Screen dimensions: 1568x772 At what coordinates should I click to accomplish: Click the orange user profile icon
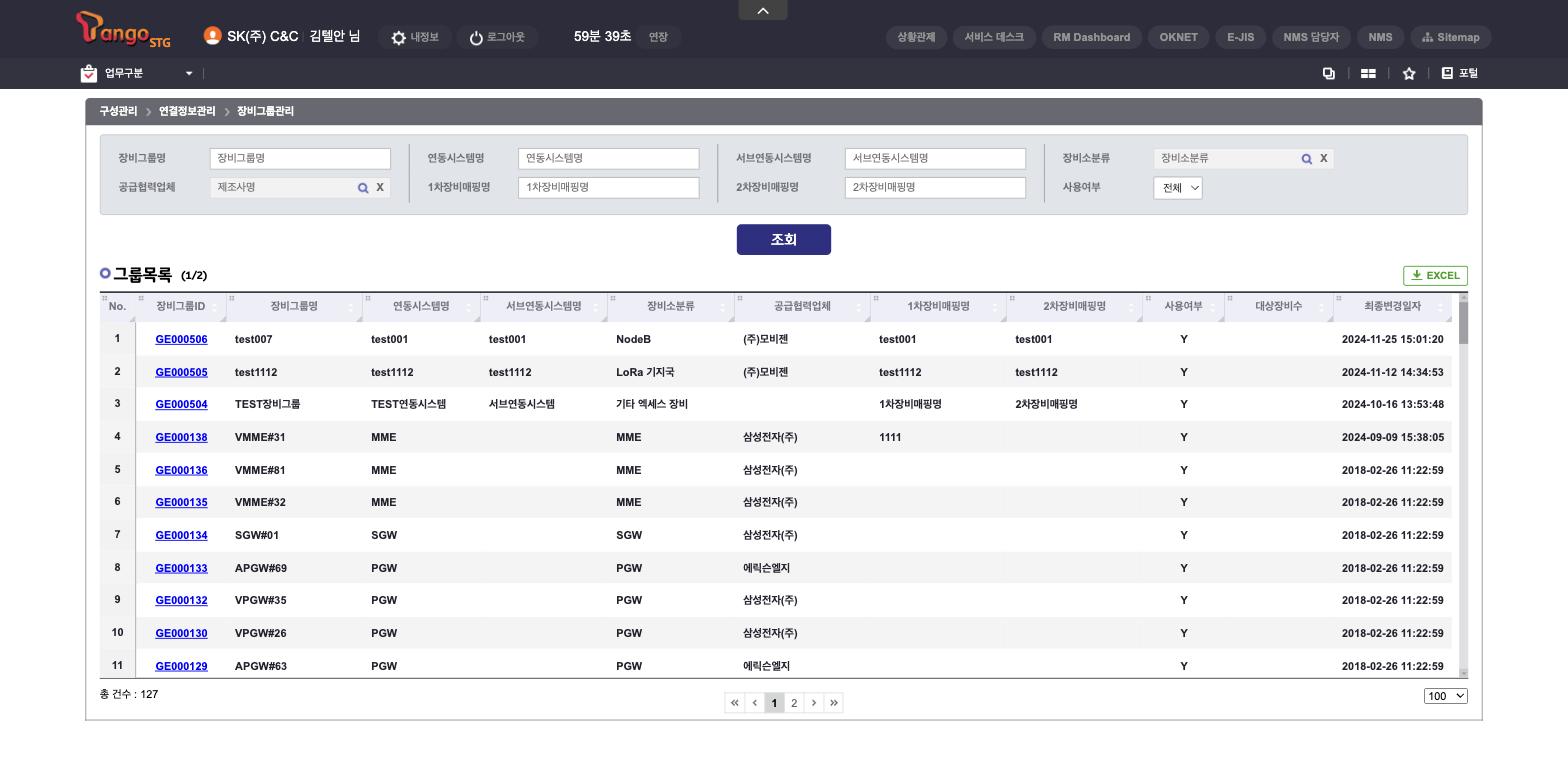click(x=212, y=36)
